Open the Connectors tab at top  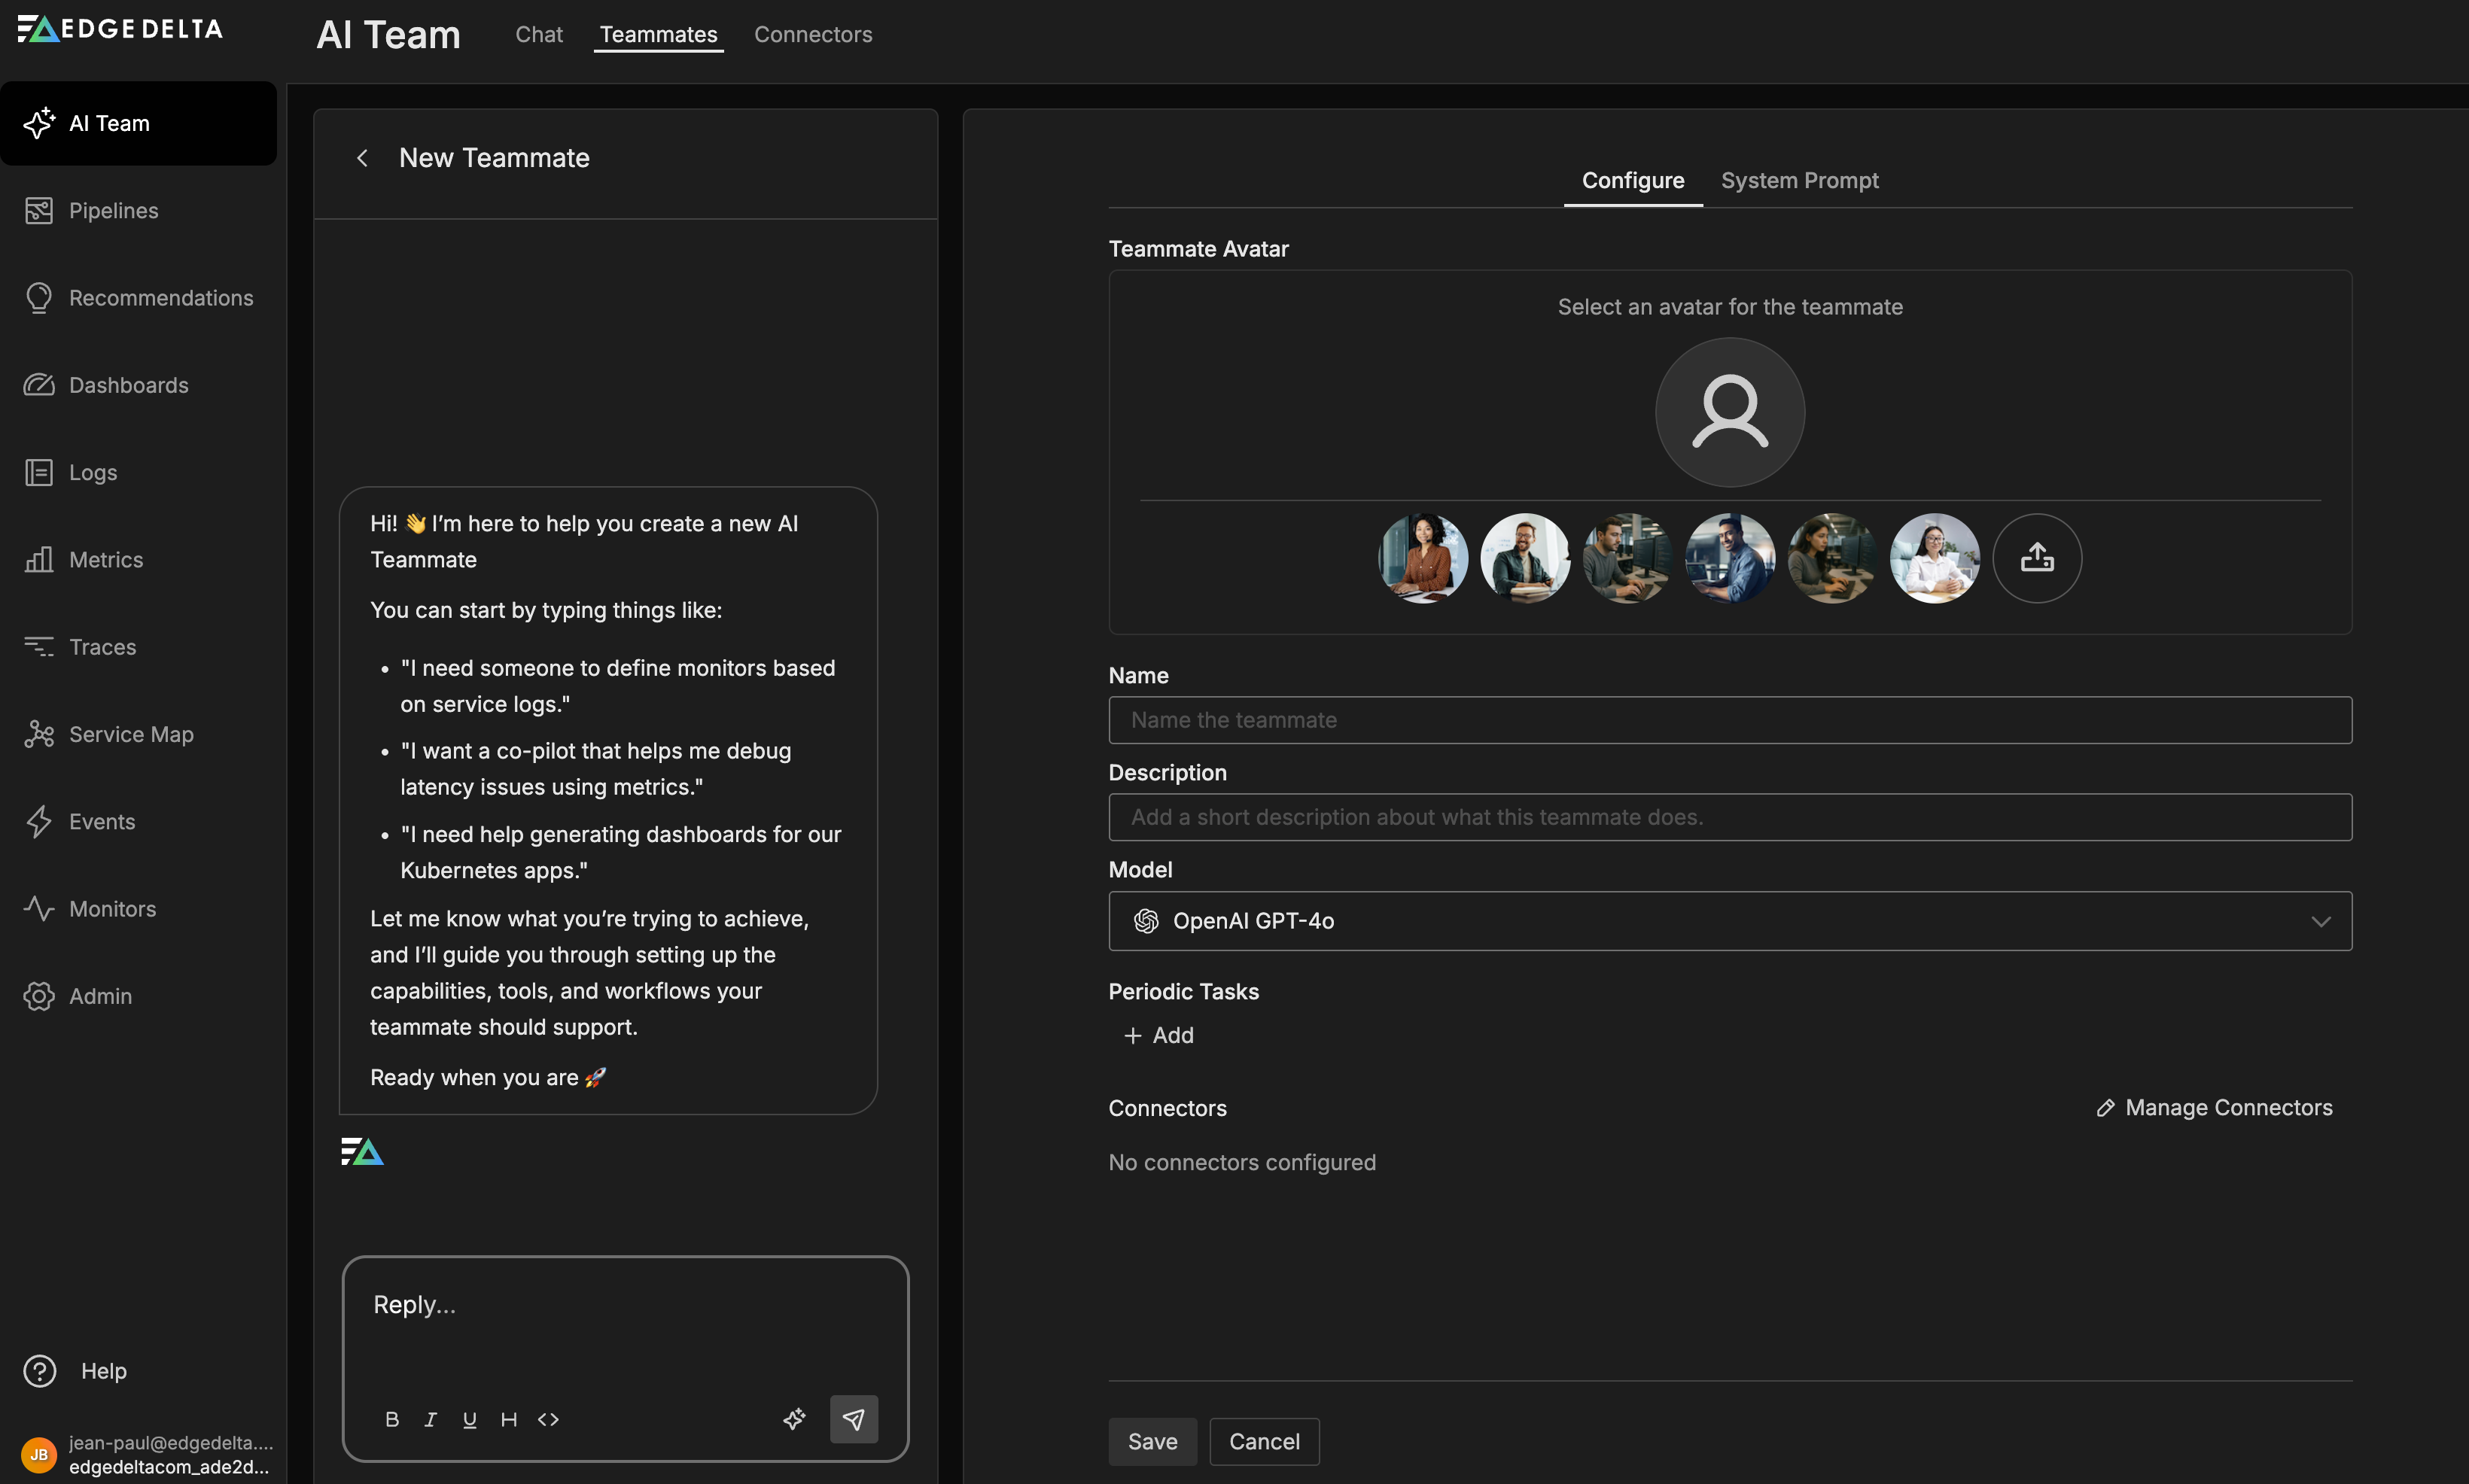pos(812,34)
